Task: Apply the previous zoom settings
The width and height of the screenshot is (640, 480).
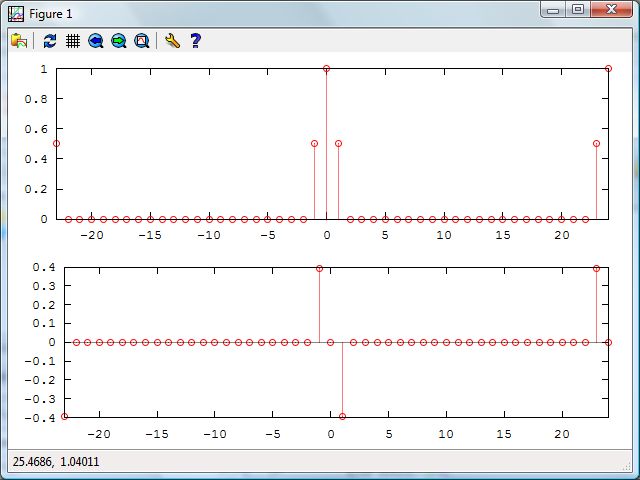Action: click(96, 41)
